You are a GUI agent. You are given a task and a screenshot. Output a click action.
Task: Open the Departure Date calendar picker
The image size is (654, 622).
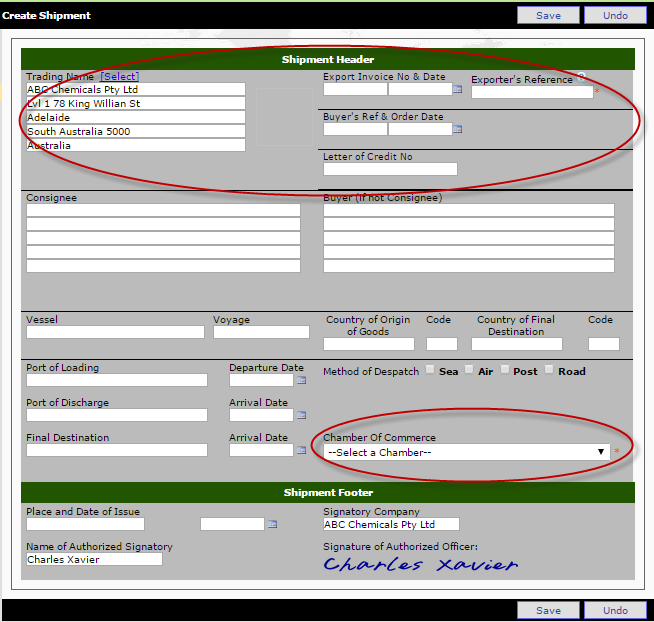pyautogui.click(x=301, y=380)
